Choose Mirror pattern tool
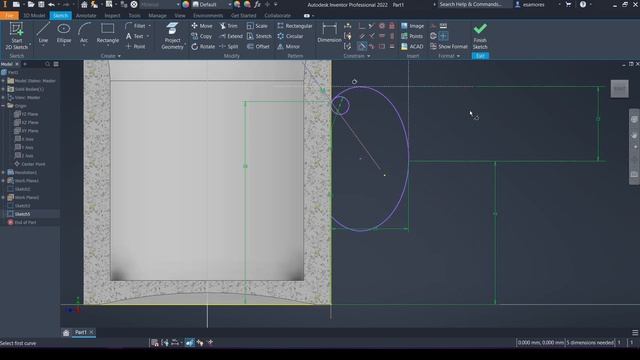Screen dimensions: 640x360 pos(289,47)
